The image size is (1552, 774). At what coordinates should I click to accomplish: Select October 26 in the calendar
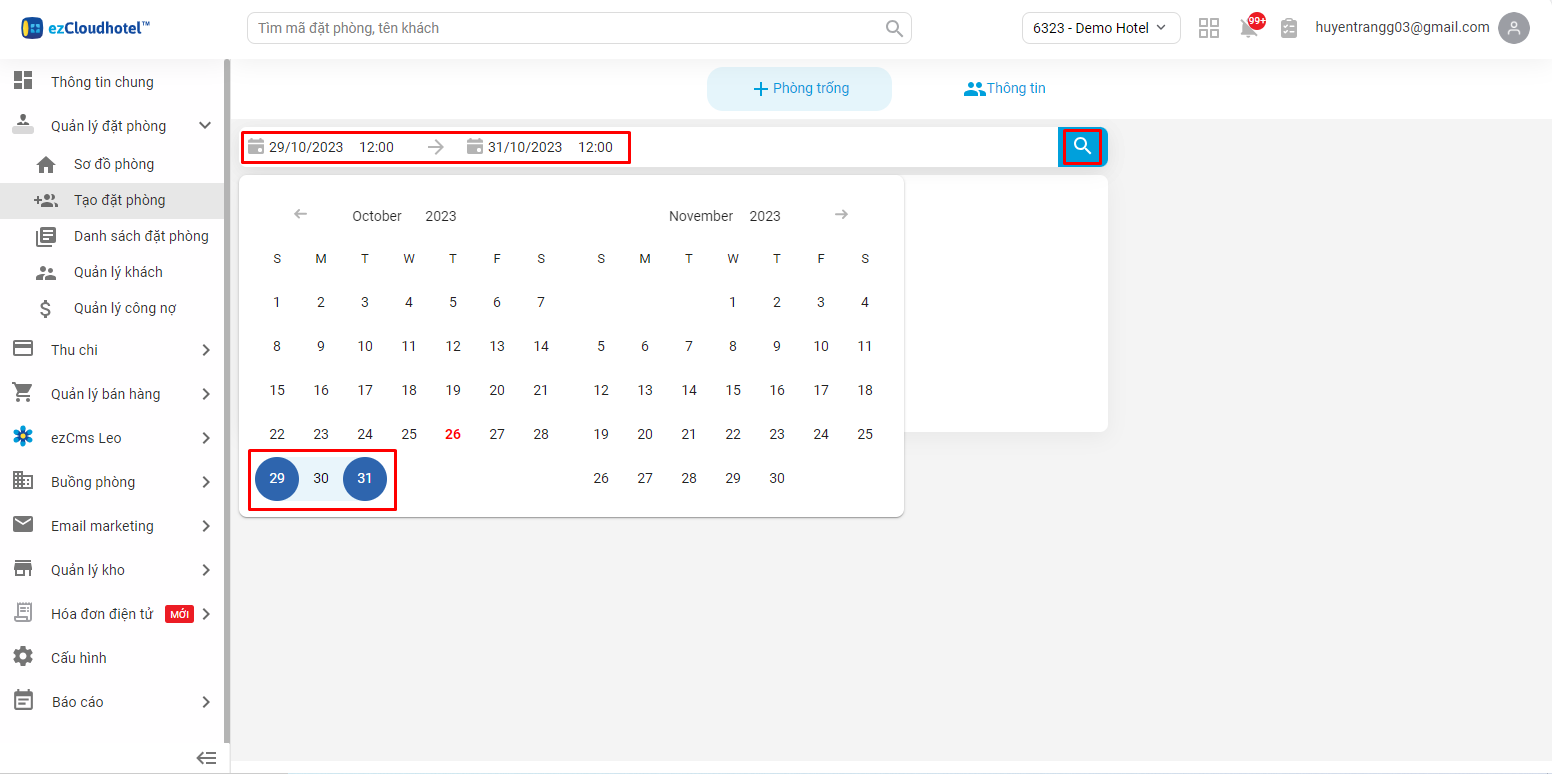pos(453,434)
